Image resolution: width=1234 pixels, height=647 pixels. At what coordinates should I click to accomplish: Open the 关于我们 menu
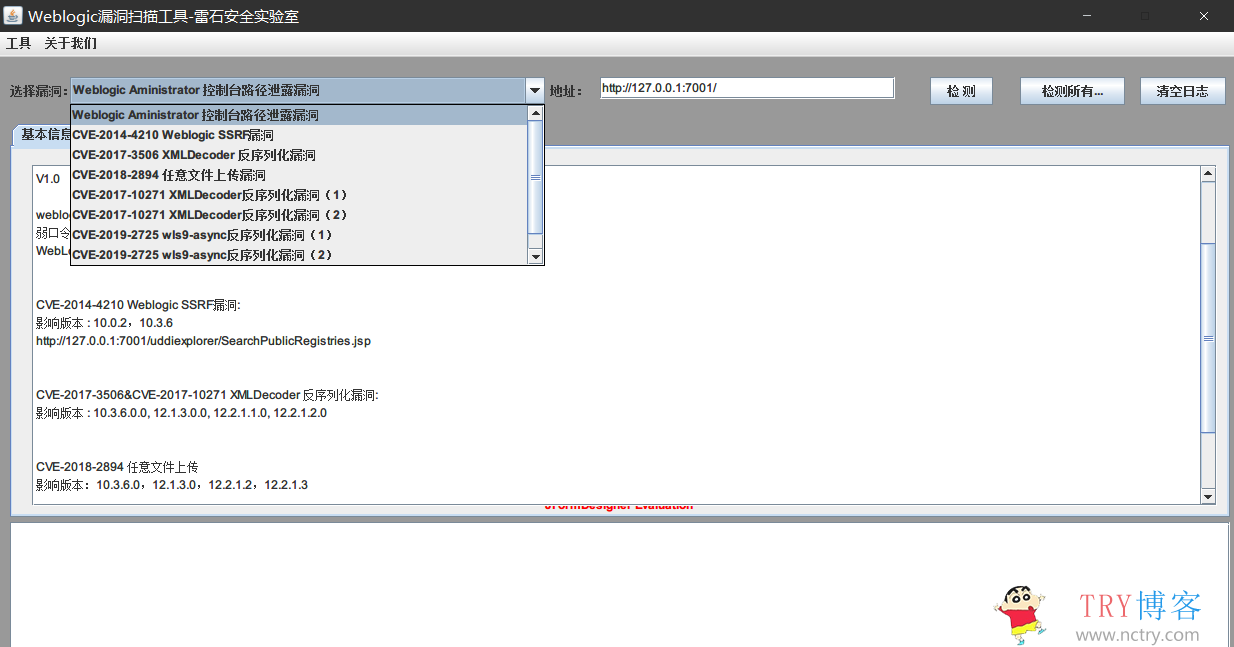tap(71, 43)
